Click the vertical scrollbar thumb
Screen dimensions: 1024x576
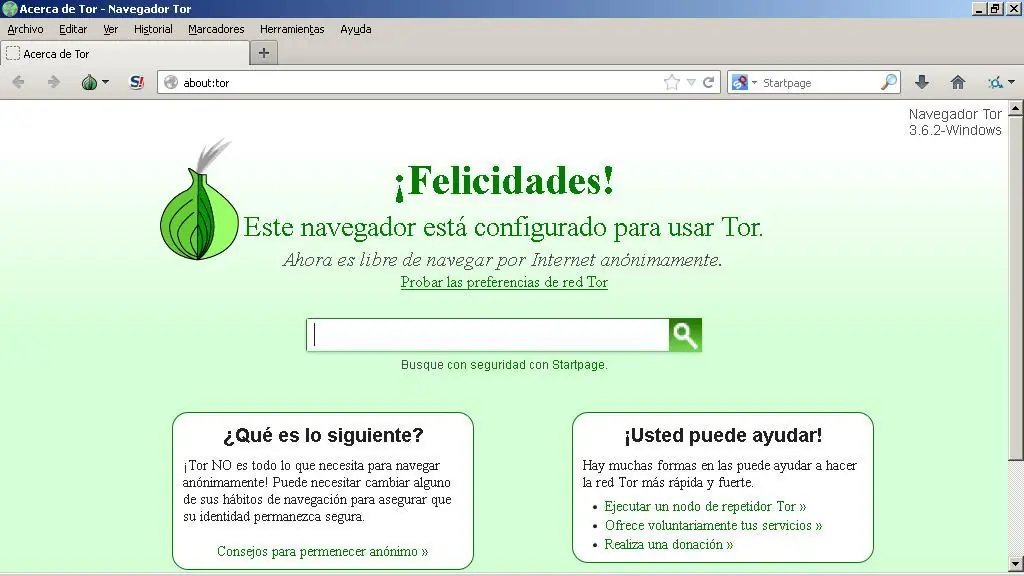pos(1016,288)
